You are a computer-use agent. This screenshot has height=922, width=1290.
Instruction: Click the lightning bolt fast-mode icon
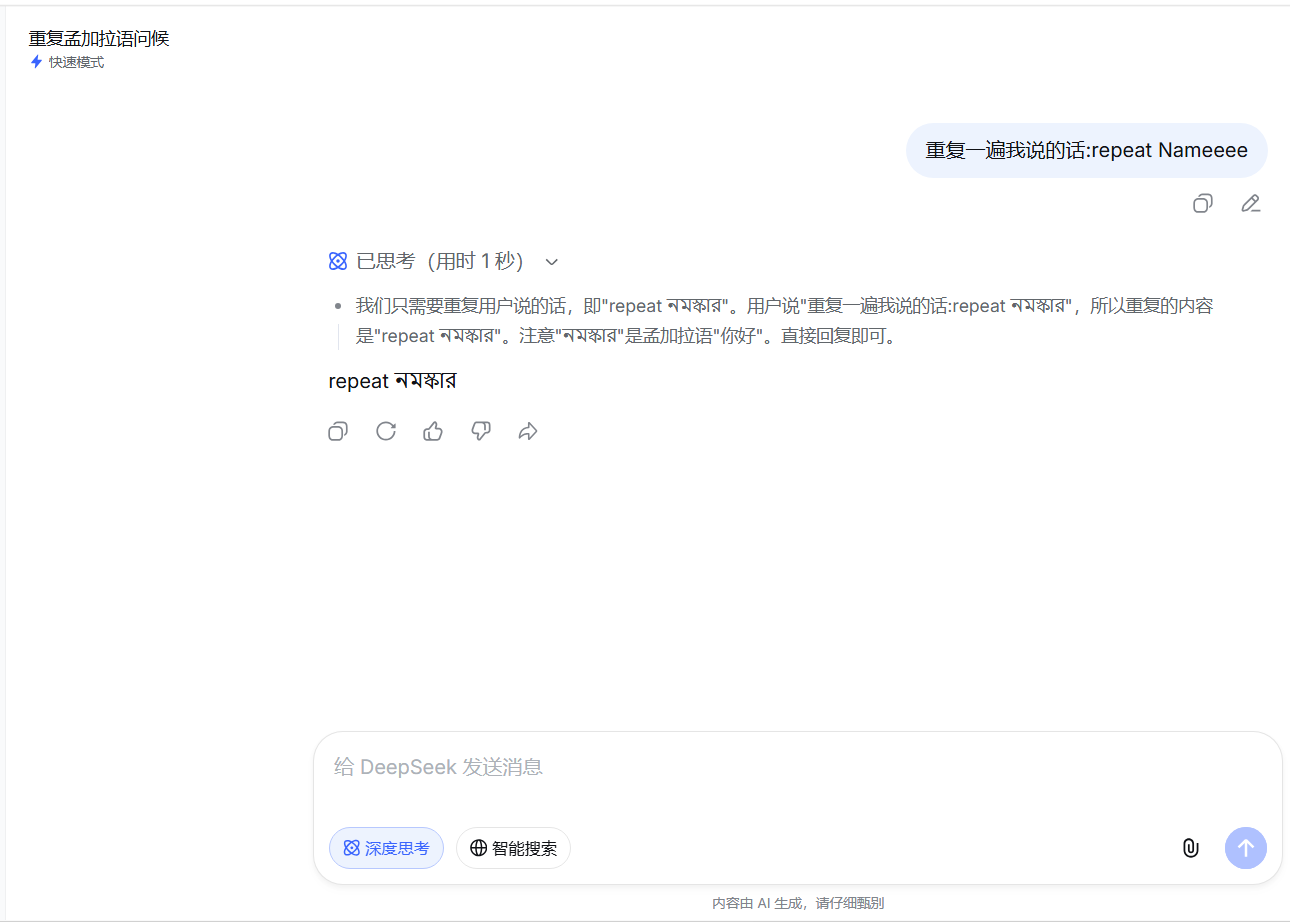coord(37,62)
